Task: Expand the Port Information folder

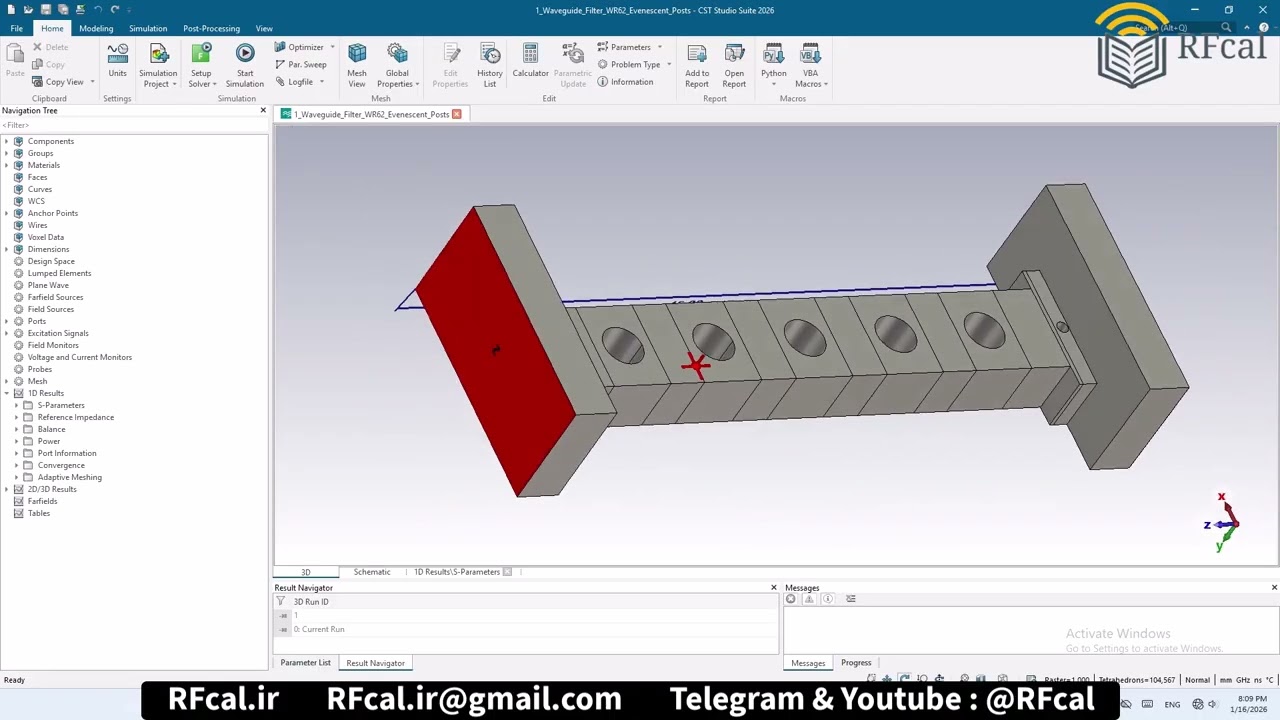Action: pyautogui.click(x=16, y=453)
